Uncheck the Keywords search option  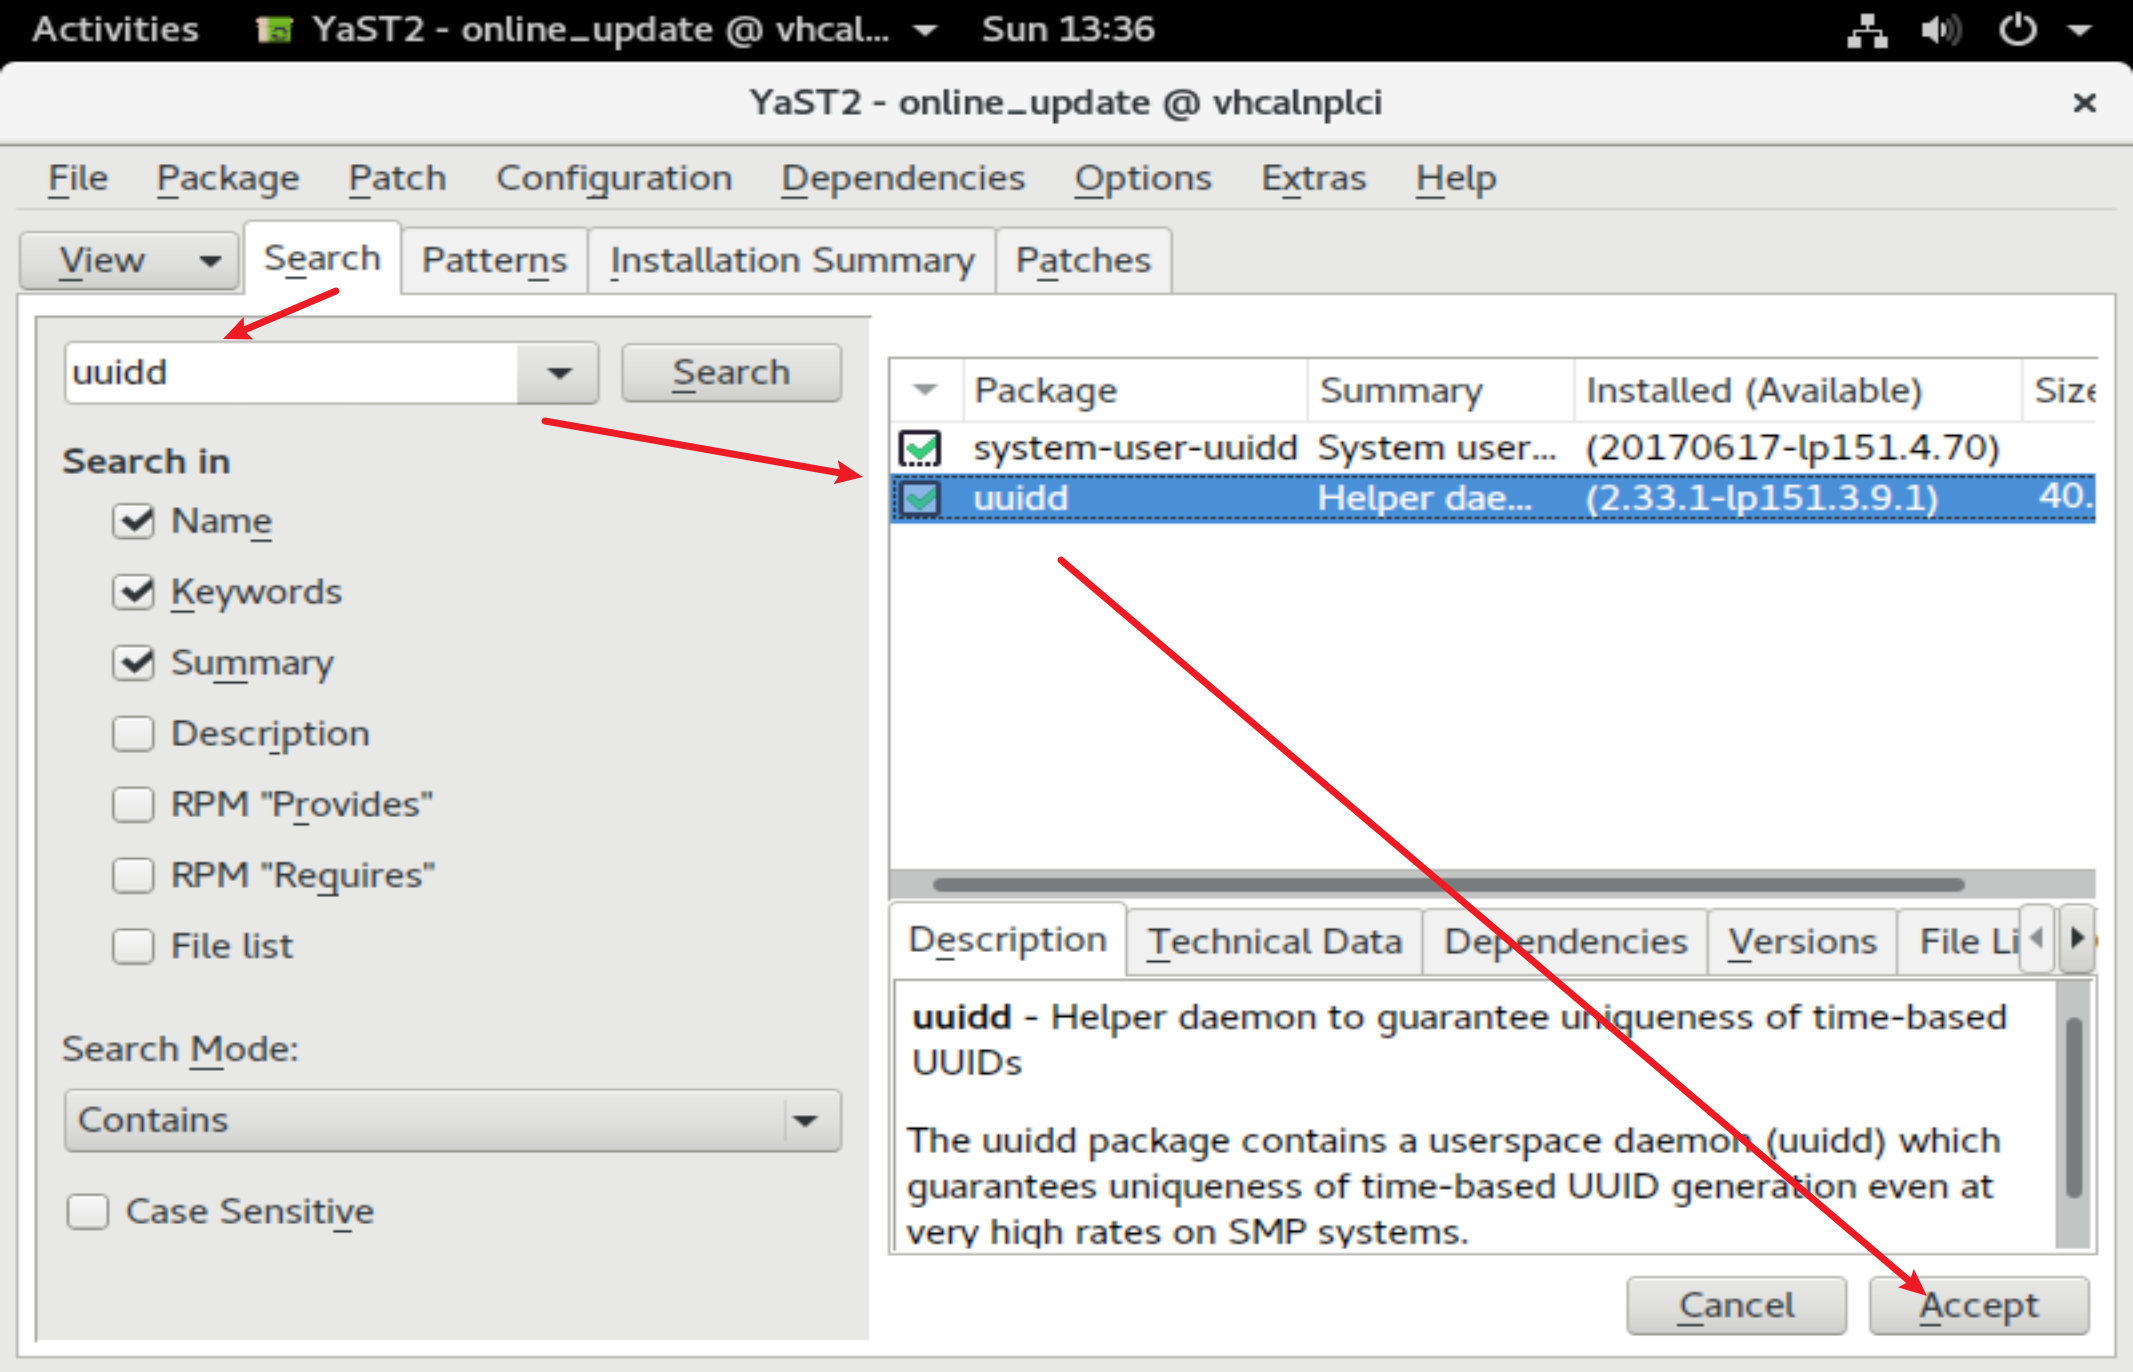tap(134, 592)
